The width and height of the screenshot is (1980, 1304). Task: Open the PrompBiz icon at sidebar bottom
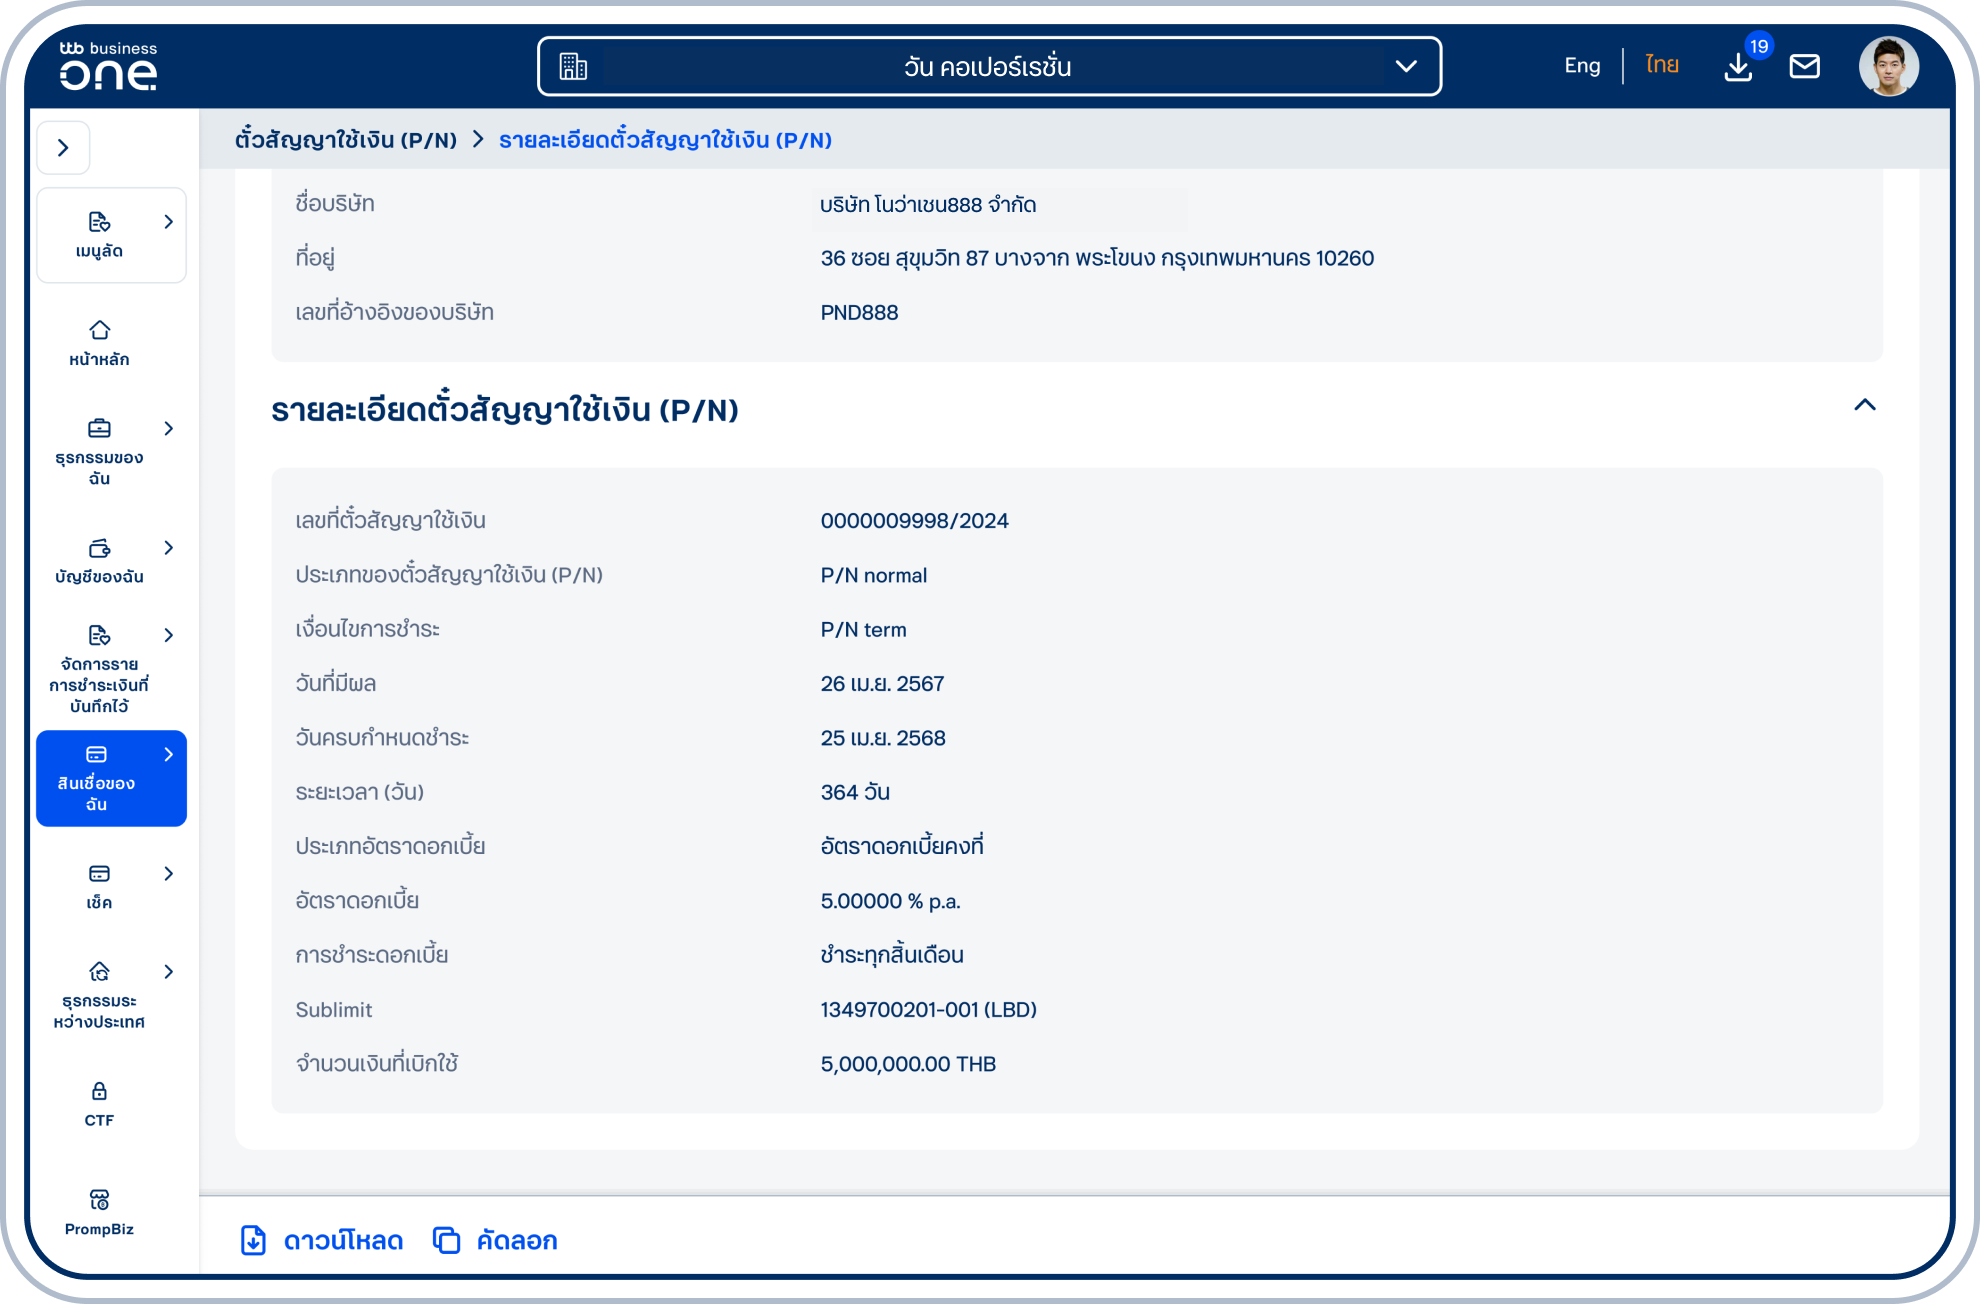click(x=98, y=1199)
